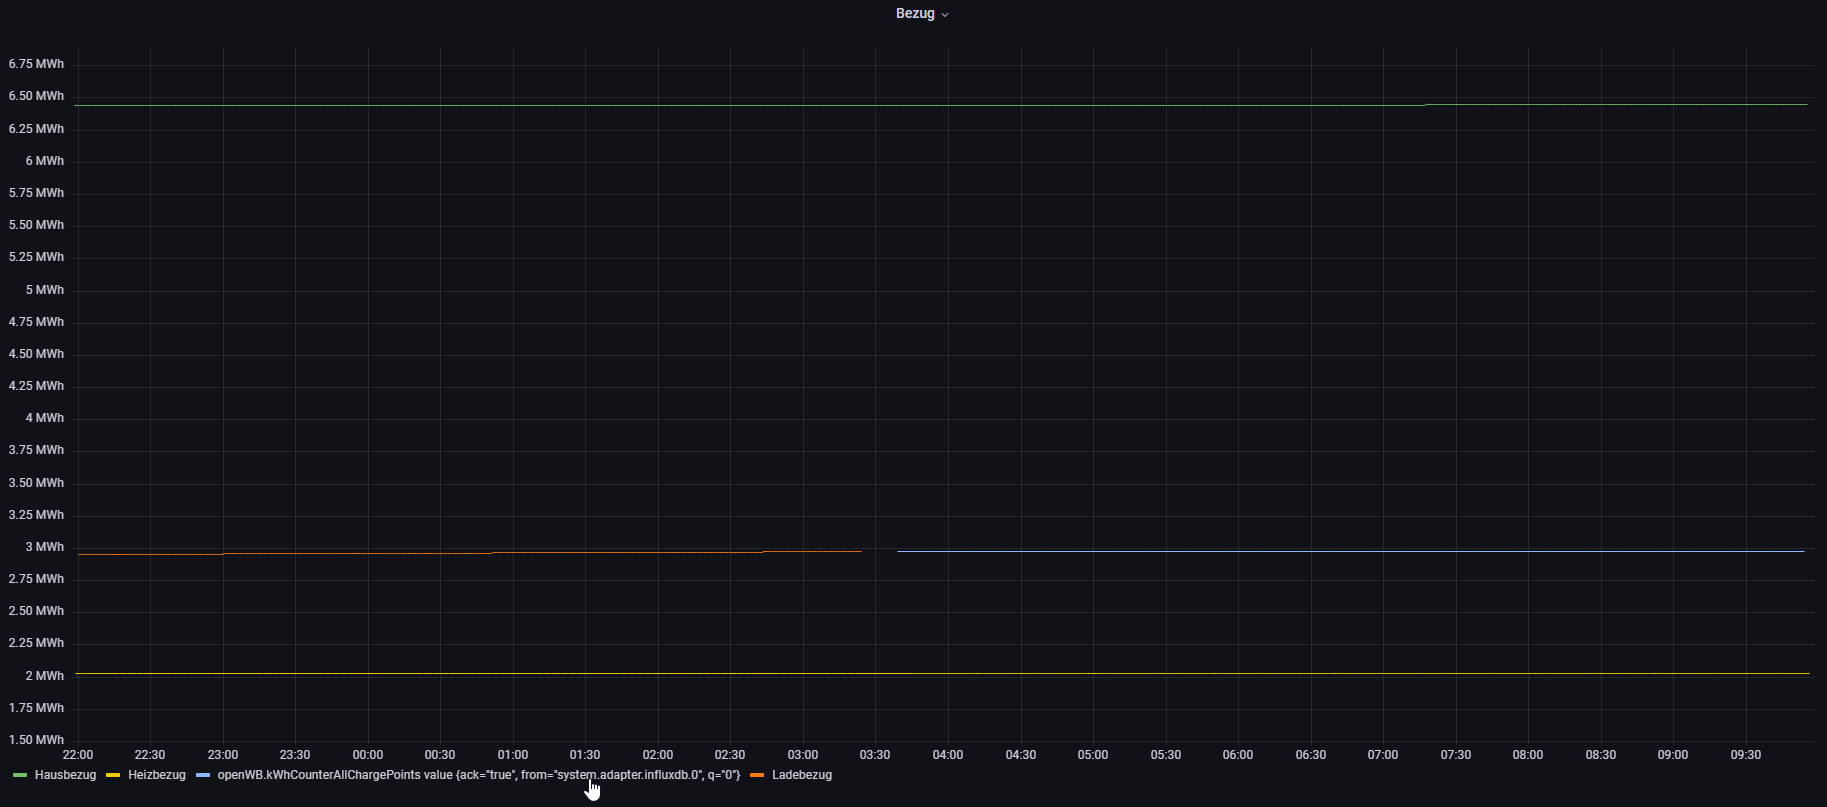Click the white line at 2 MWh
The height and width of the screenshot is (807, 1827).
pyautogui.click(x=942, y=674)
